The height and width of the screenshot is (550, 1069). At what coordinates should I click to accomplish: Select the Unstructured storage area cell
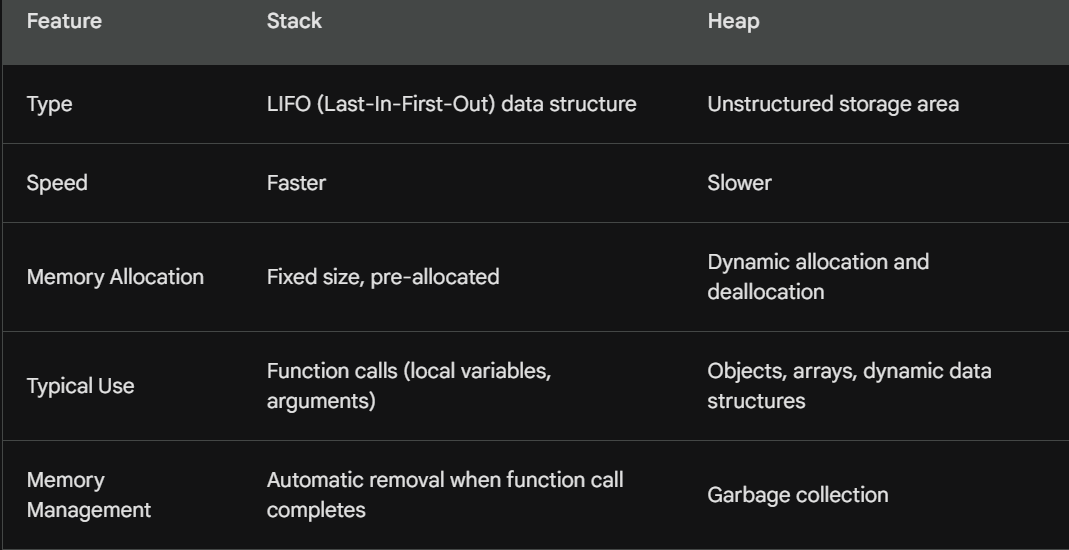click(x=833, y=104)
